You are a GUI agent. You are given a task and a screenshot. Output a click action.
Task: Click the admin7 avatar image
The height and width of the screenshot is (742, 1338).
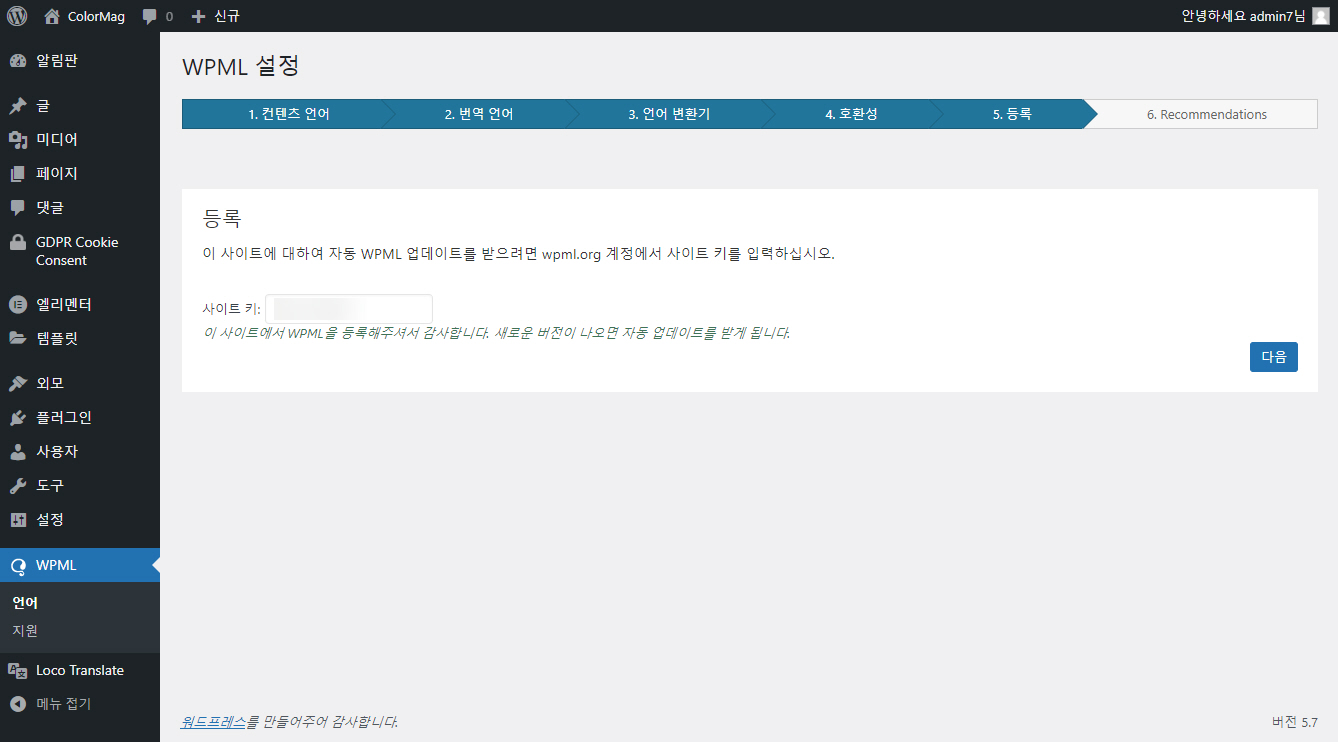click(1321, 16)
